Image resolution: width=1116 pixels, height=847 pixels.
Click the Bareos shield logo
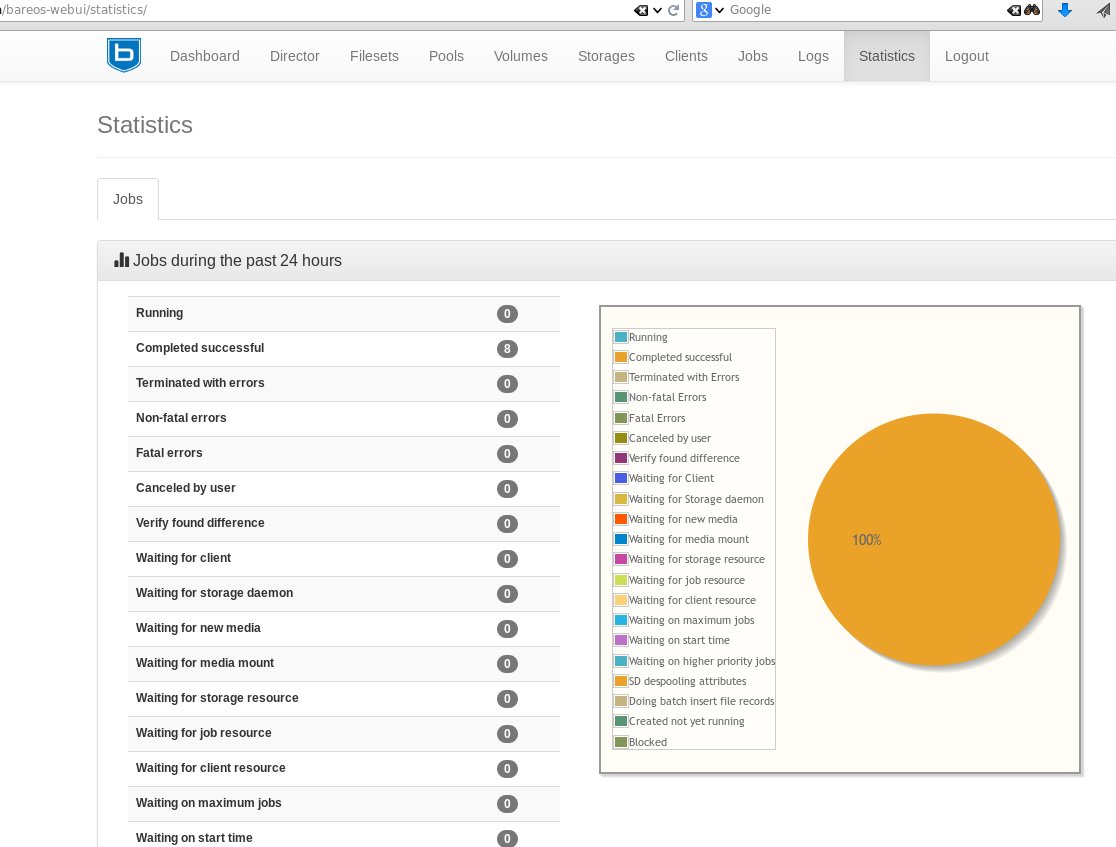coord(124,55)
